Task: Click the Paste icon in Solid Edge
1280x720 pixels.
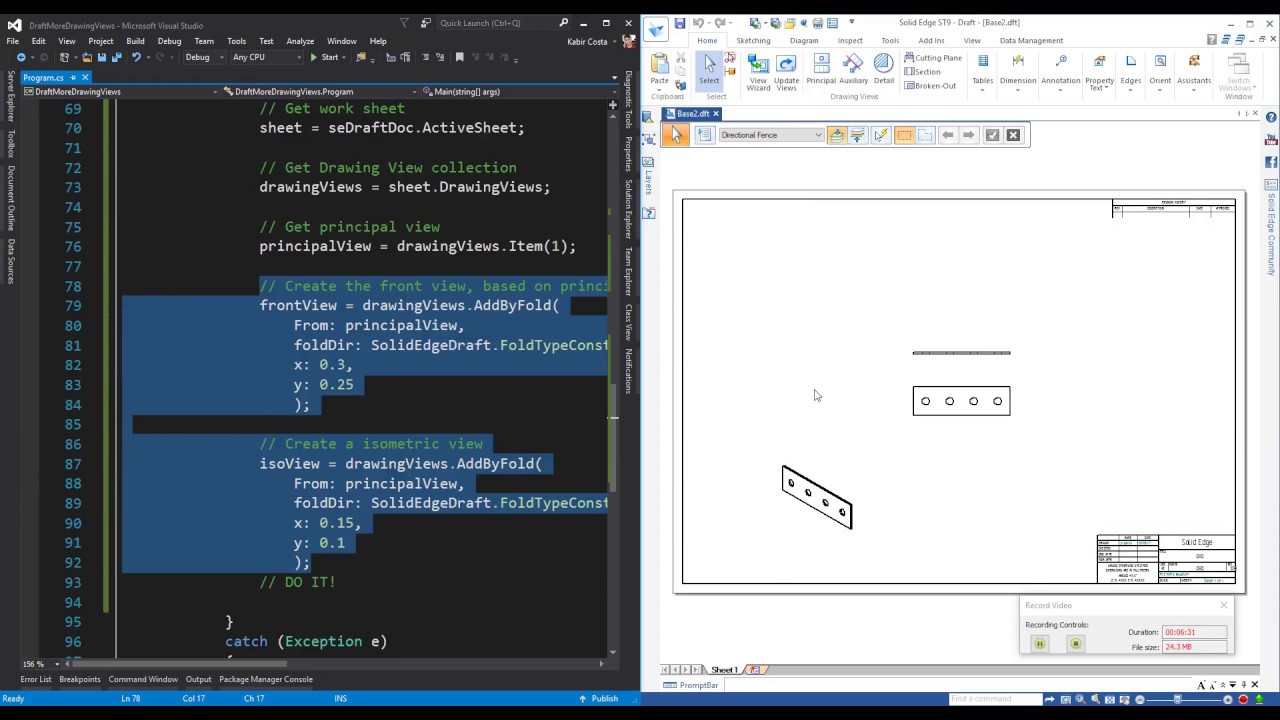Action: (659, 66)
